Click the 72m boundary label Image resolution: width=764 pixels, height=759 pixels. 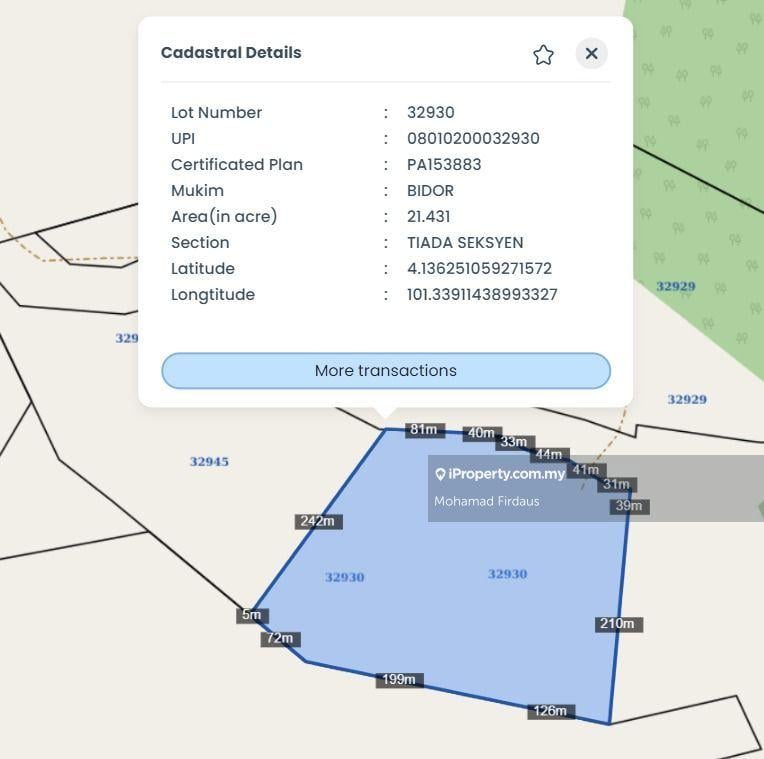click(279, 638)
